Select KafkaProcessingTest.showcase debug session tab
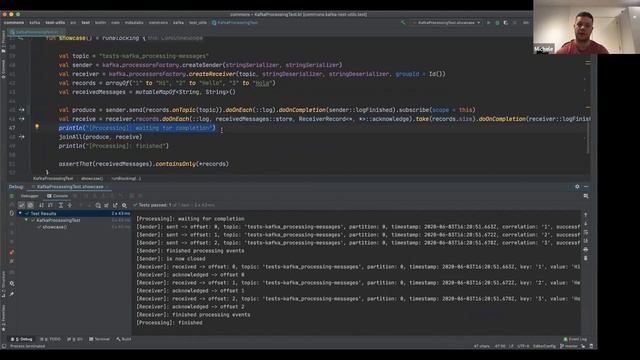Viewport: 640px width, 360px height. (70, 187)
